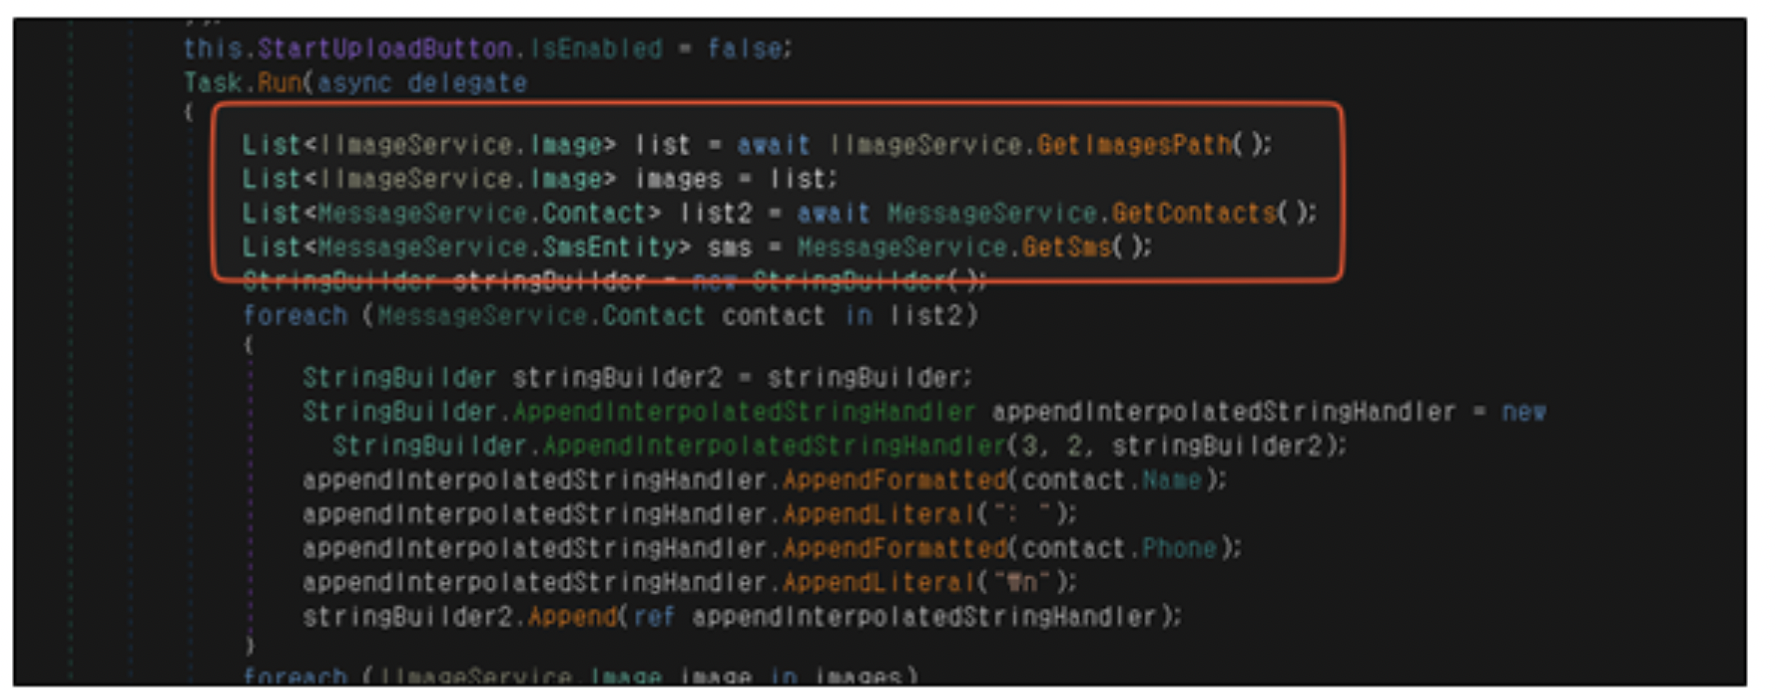Click the Append method on stringBuilder2

pos(572,617)
